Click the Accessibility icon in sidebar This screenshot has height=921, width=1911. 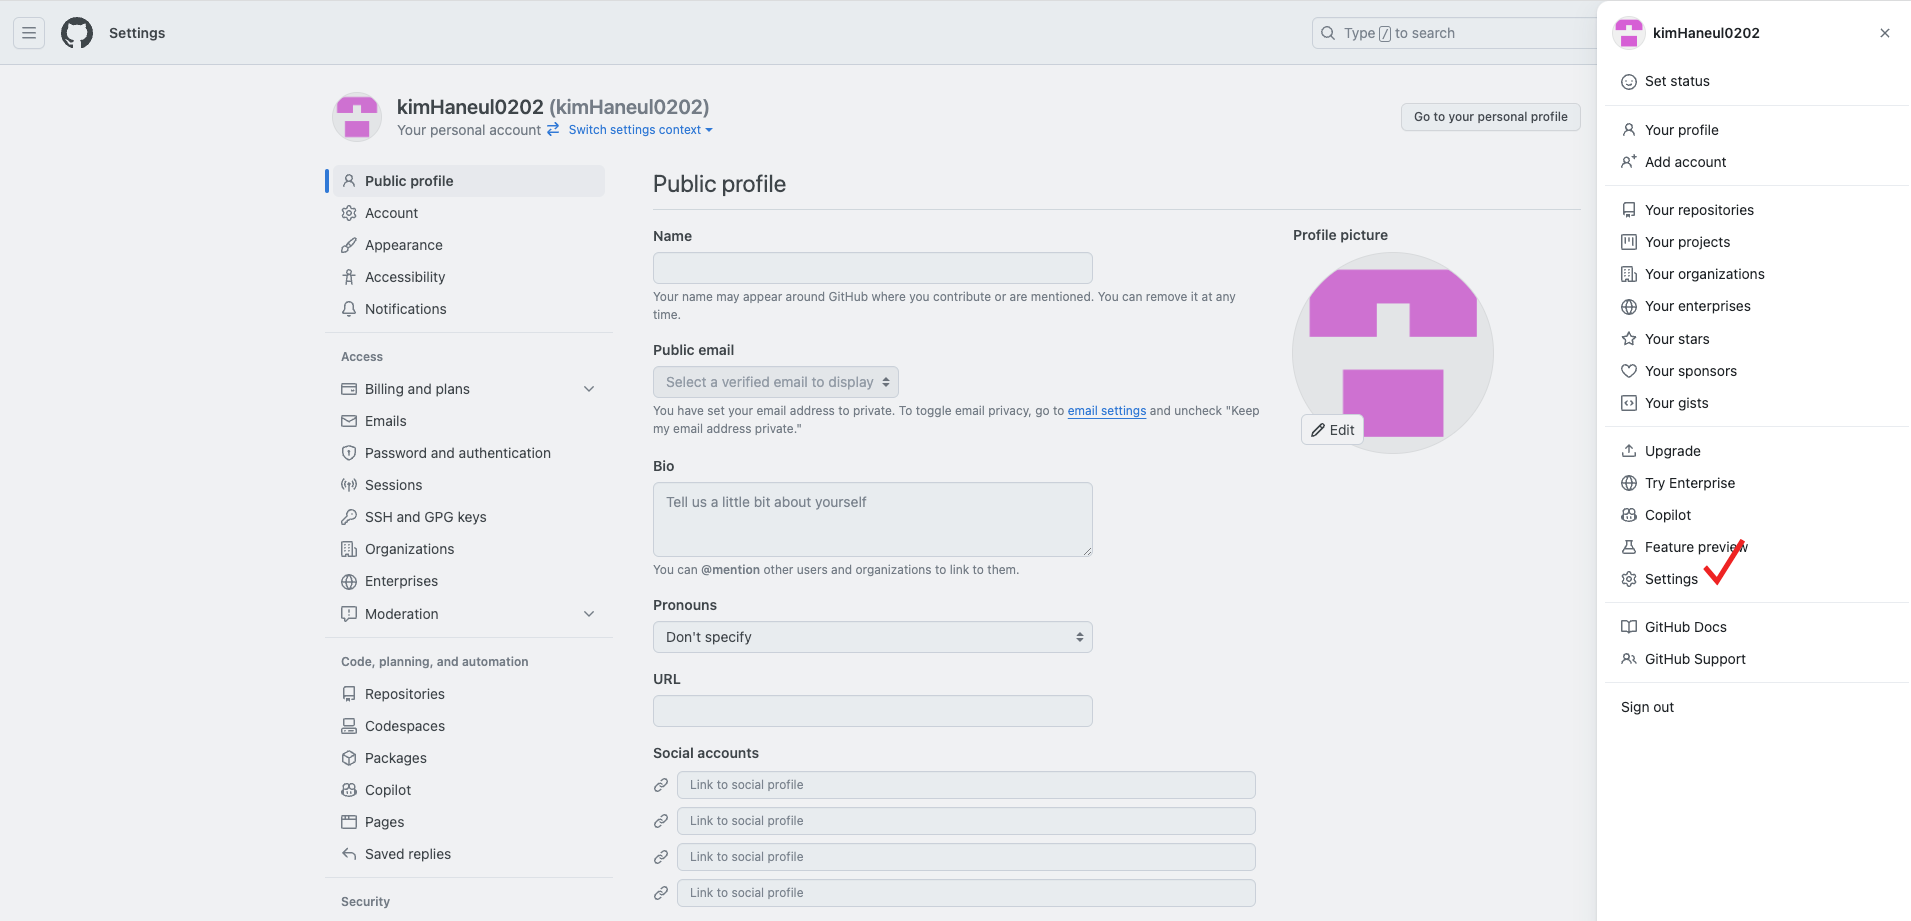coord(349,277)
